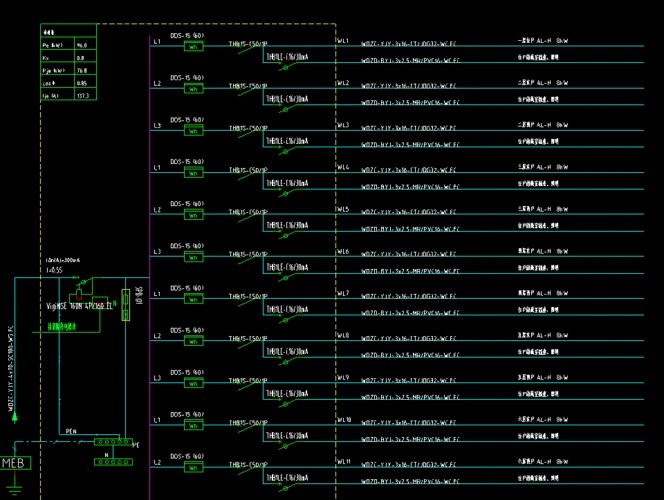The image size is (664, 500).
Task: Select the first DDS-15 meter label
Action: pyautogui.click(x=187, y=35)
